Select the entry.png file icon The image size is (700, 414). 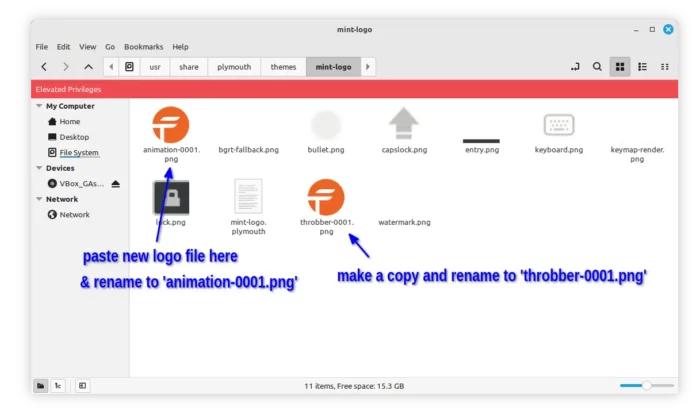[x=481, y=141]
